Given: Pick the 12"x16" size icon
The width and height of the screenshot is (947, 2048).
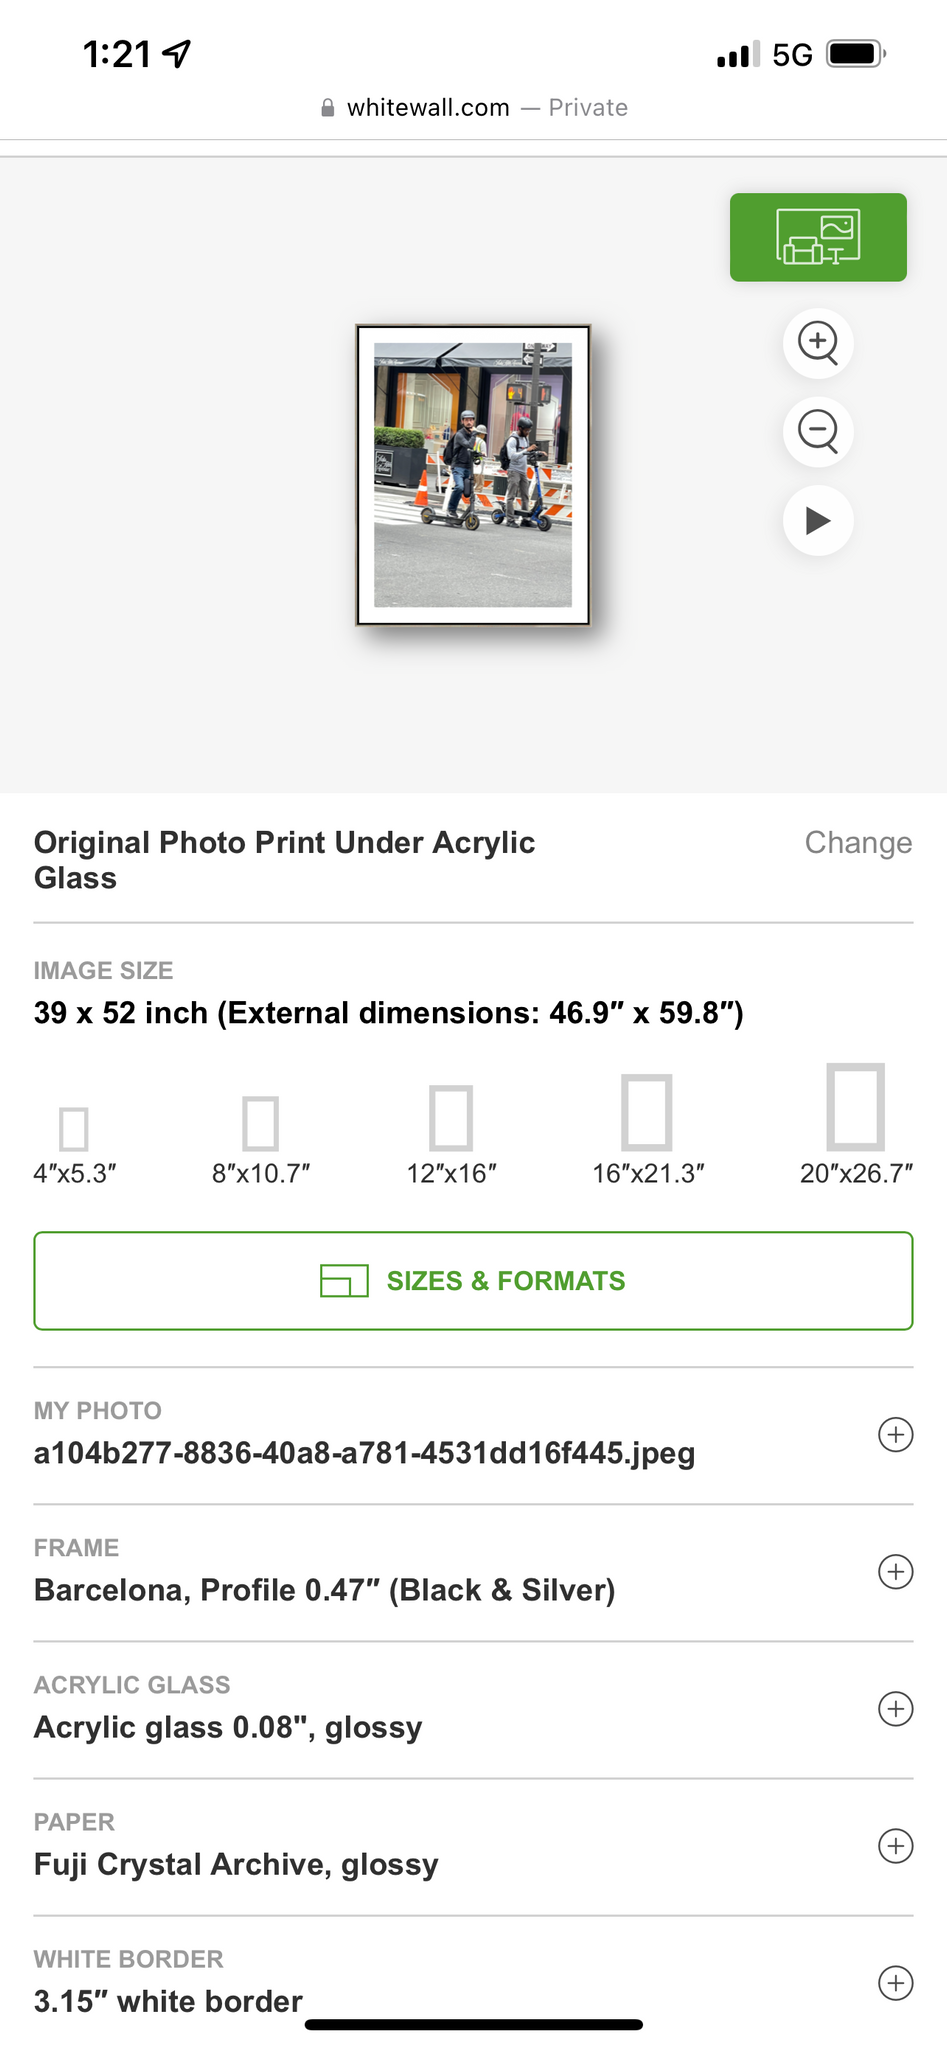Looking at the screenshot, I should click(451, 1118).
